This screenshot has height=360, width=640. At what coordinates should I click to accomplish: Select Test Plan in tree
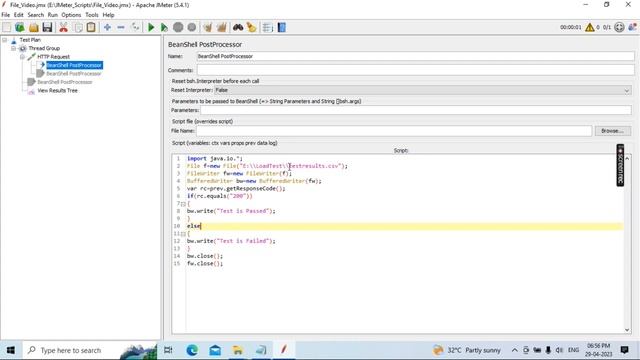pos(30,40)
